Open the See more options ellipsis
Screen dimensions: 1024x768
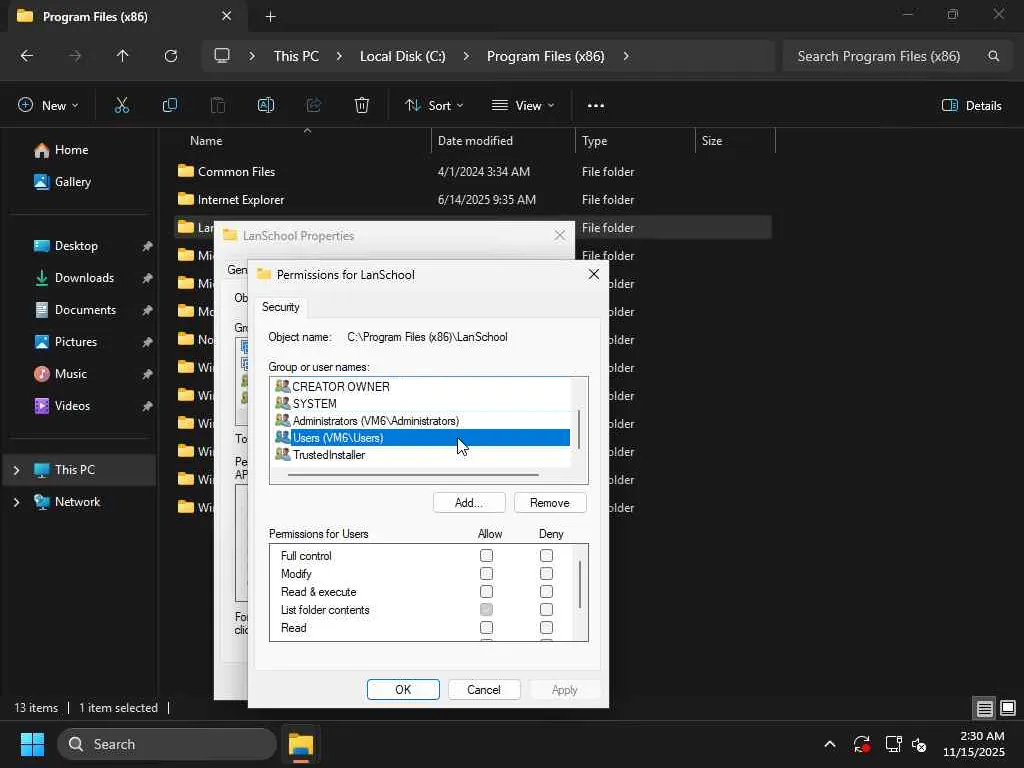[596, 105]
